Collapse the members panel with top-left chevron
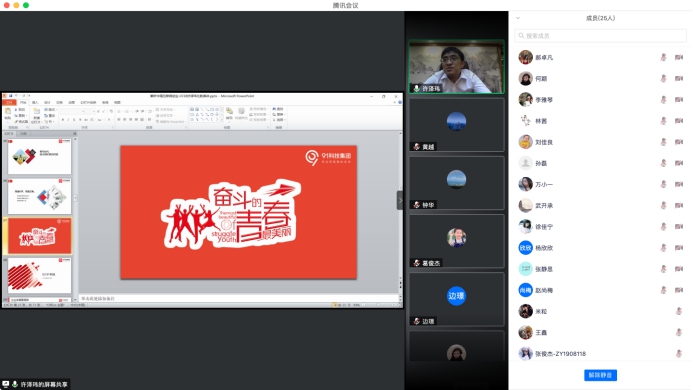Screen dimensions: 693x390 click(x=518, y=18)
